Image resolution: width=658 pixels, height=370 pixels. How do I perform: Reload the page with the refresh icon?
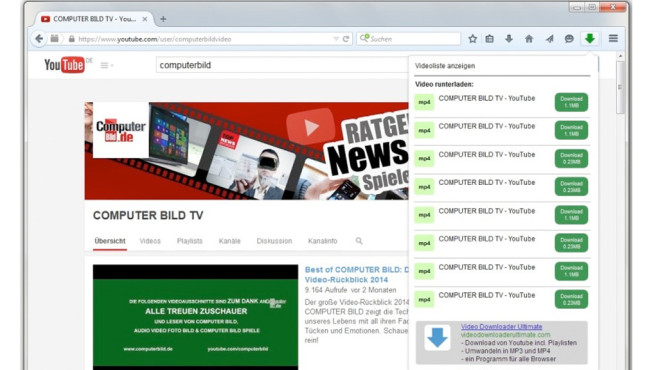pos(346,39)
